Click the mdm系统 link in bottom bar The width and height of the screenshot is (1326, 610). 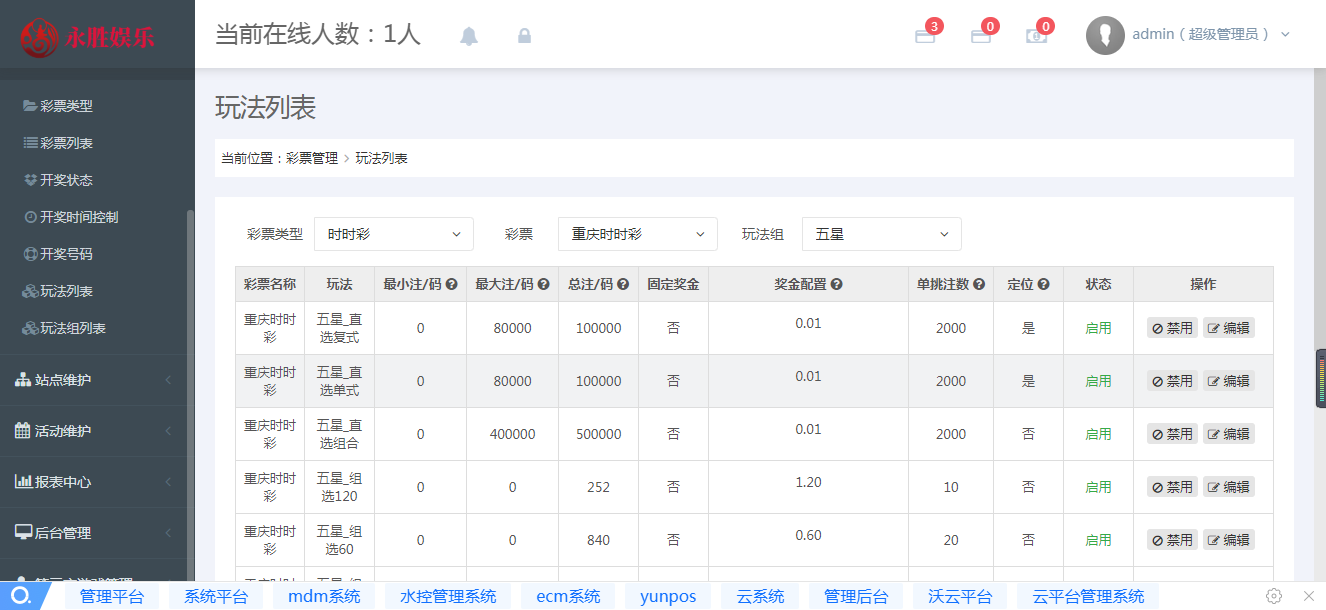324,597
